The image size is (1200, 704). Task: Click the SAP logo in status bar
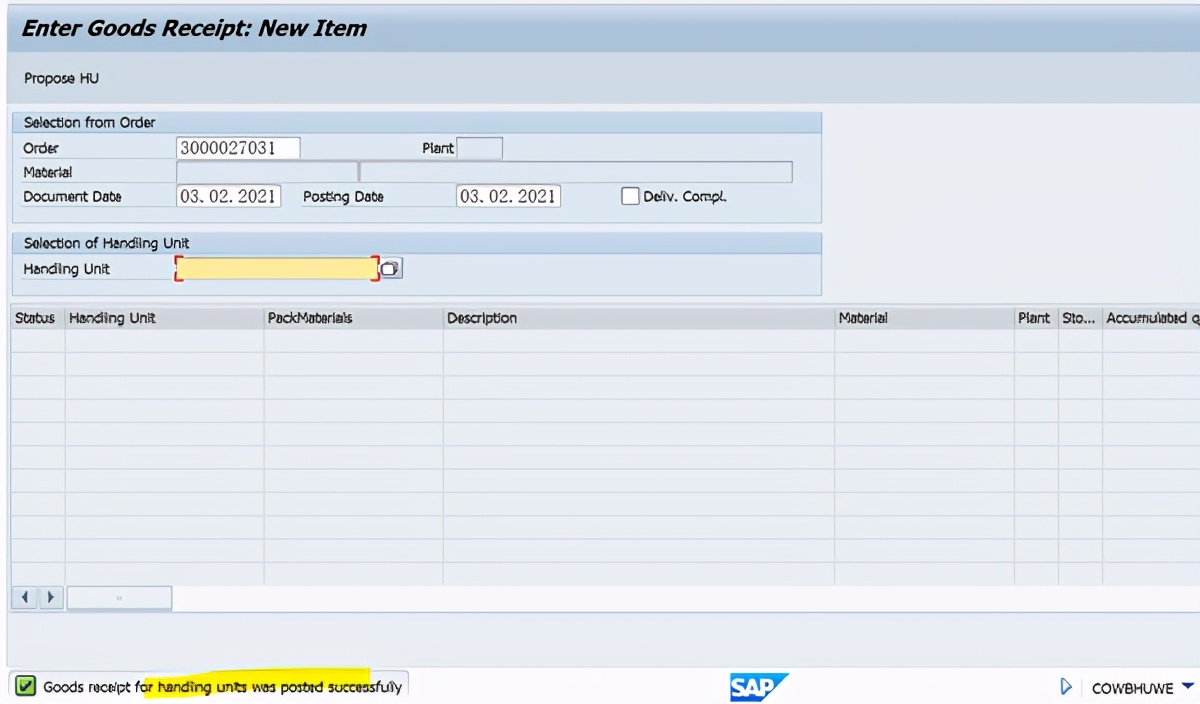[759, 687]
